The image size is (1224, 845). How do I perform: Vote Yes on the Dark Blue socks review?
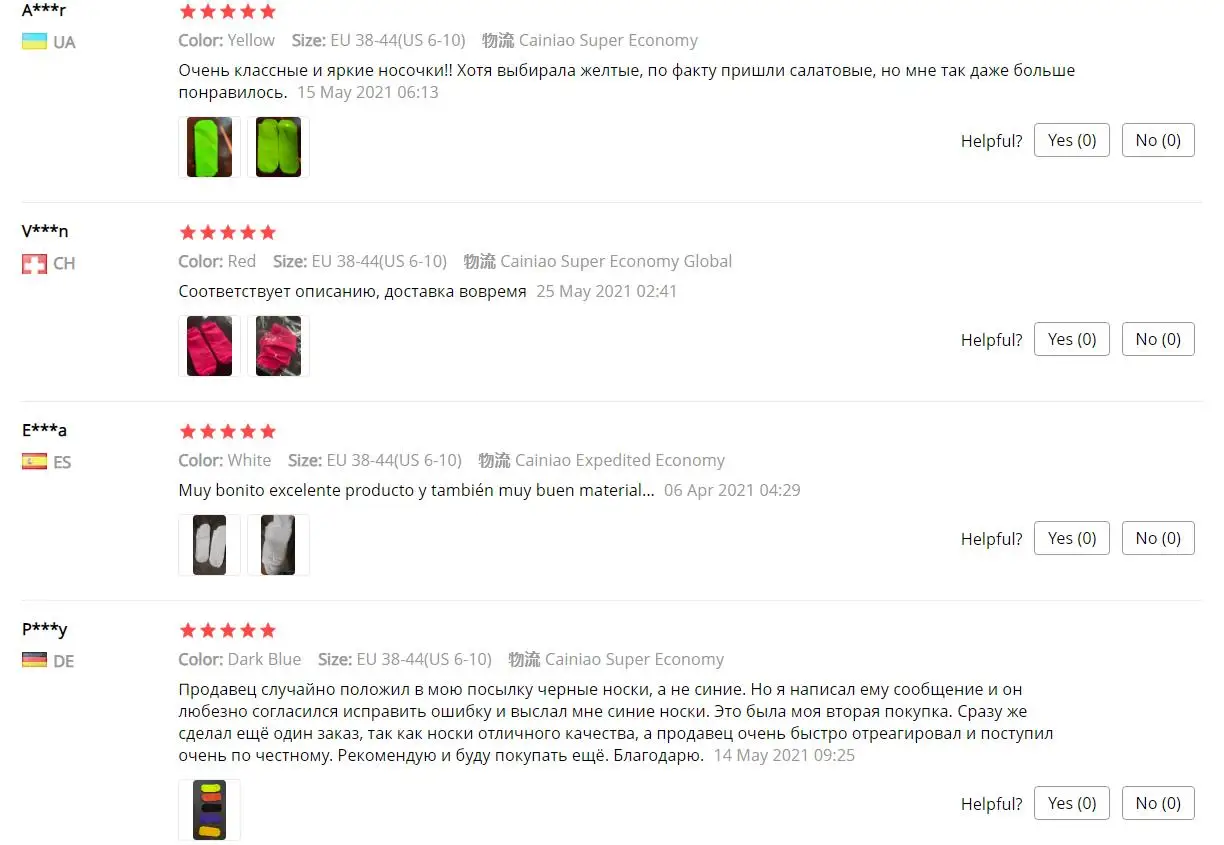[x=1072, y=803]
